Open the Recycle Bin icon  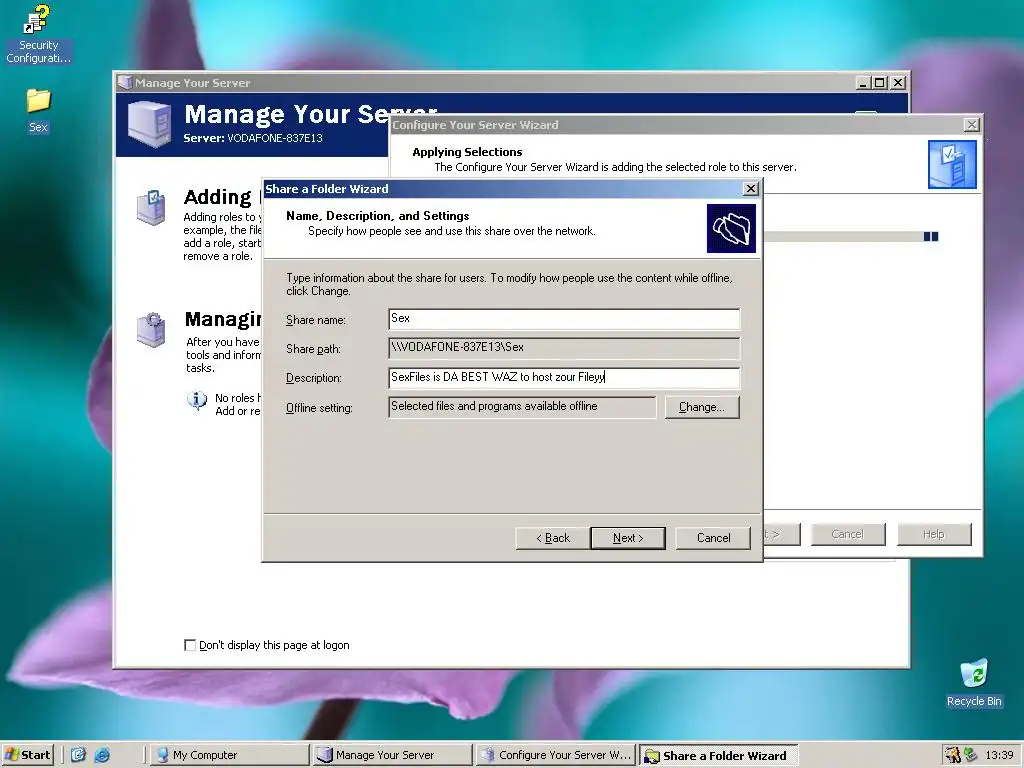tap(974, 682)
